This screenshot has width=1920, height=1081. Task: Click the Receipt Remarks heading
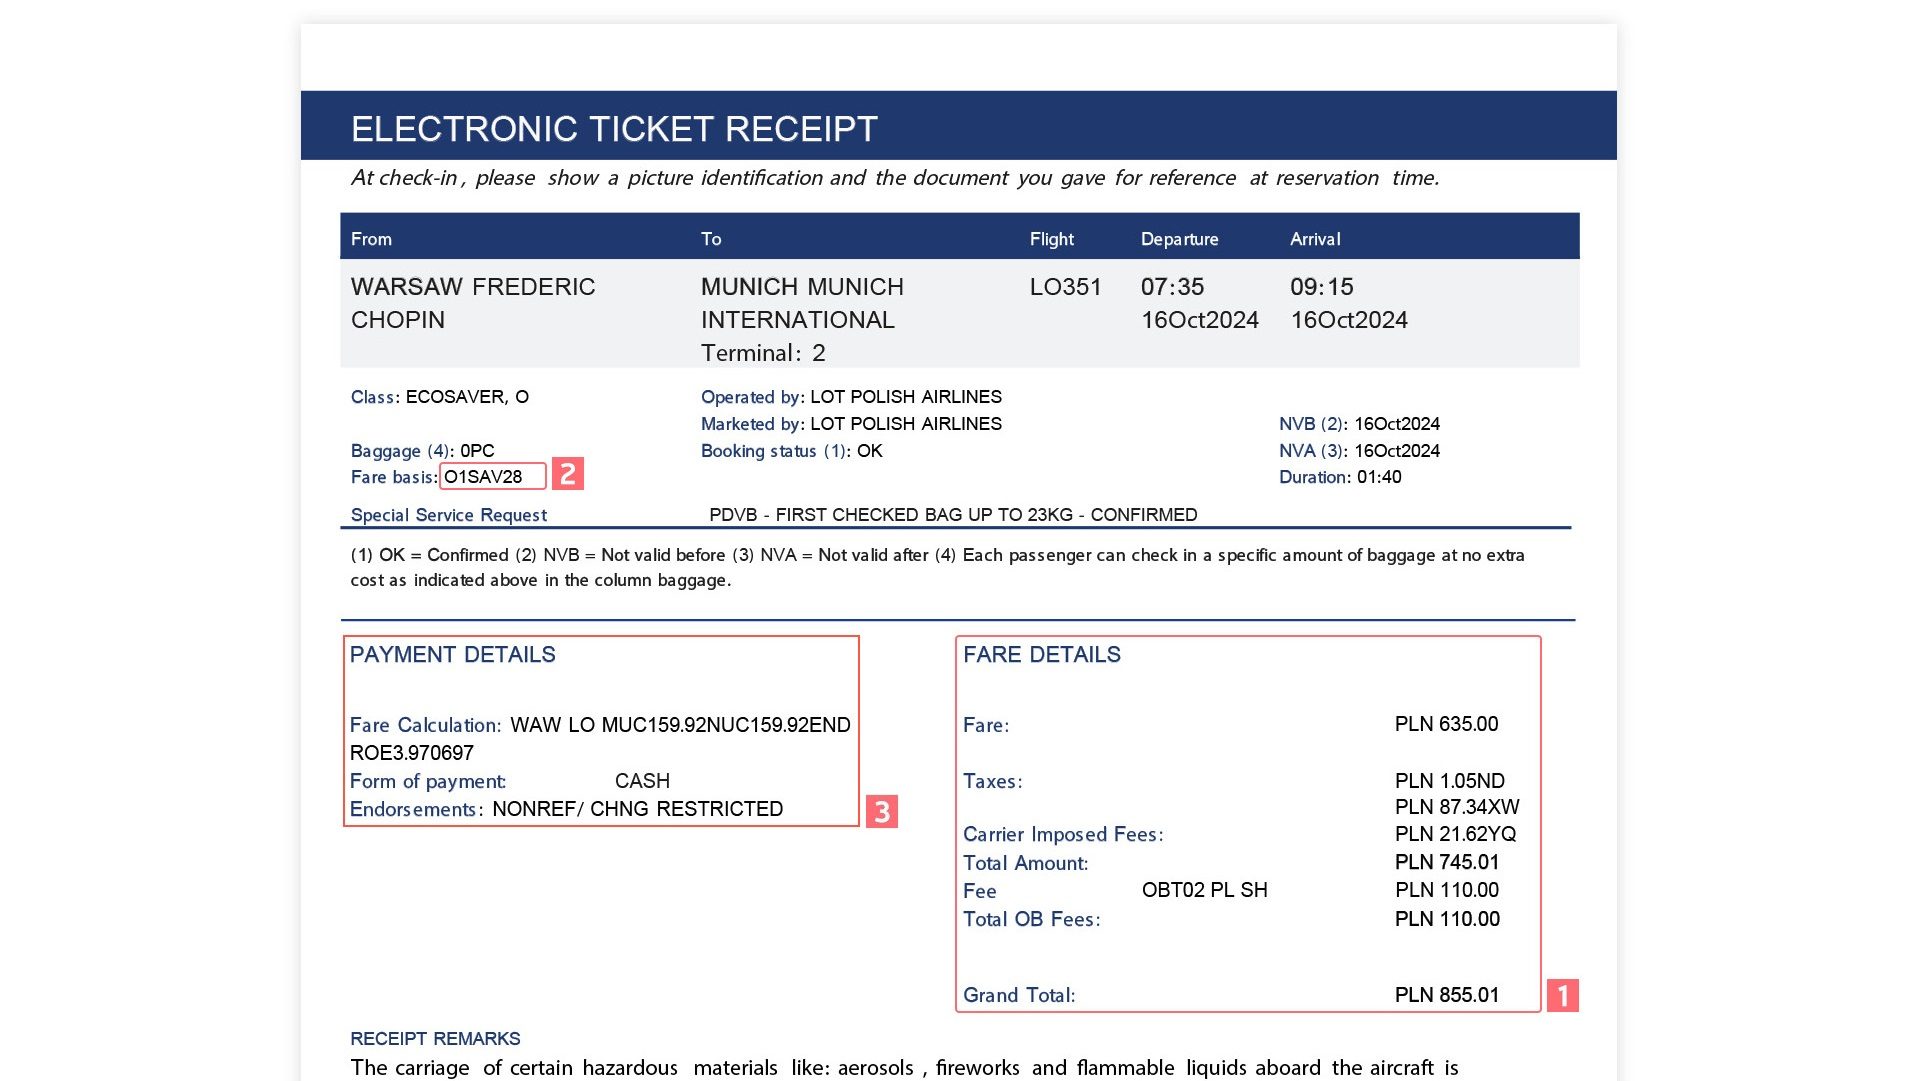435,1039
